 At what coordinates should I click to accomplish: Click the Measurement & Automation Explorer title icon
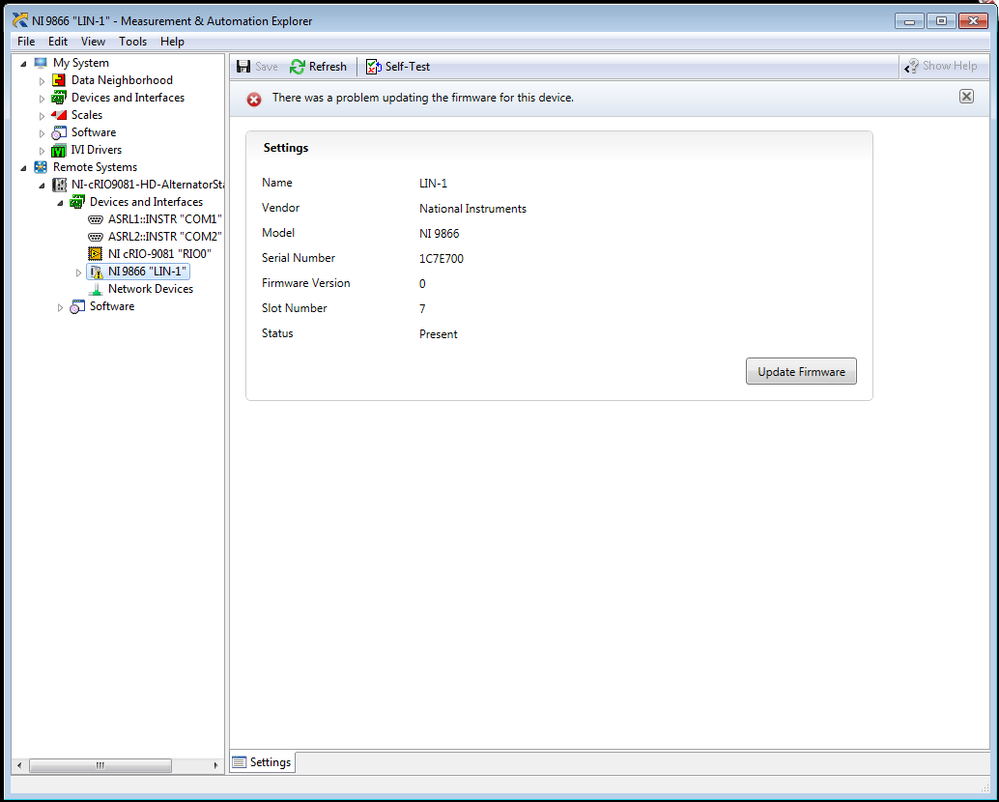[20, 20]
